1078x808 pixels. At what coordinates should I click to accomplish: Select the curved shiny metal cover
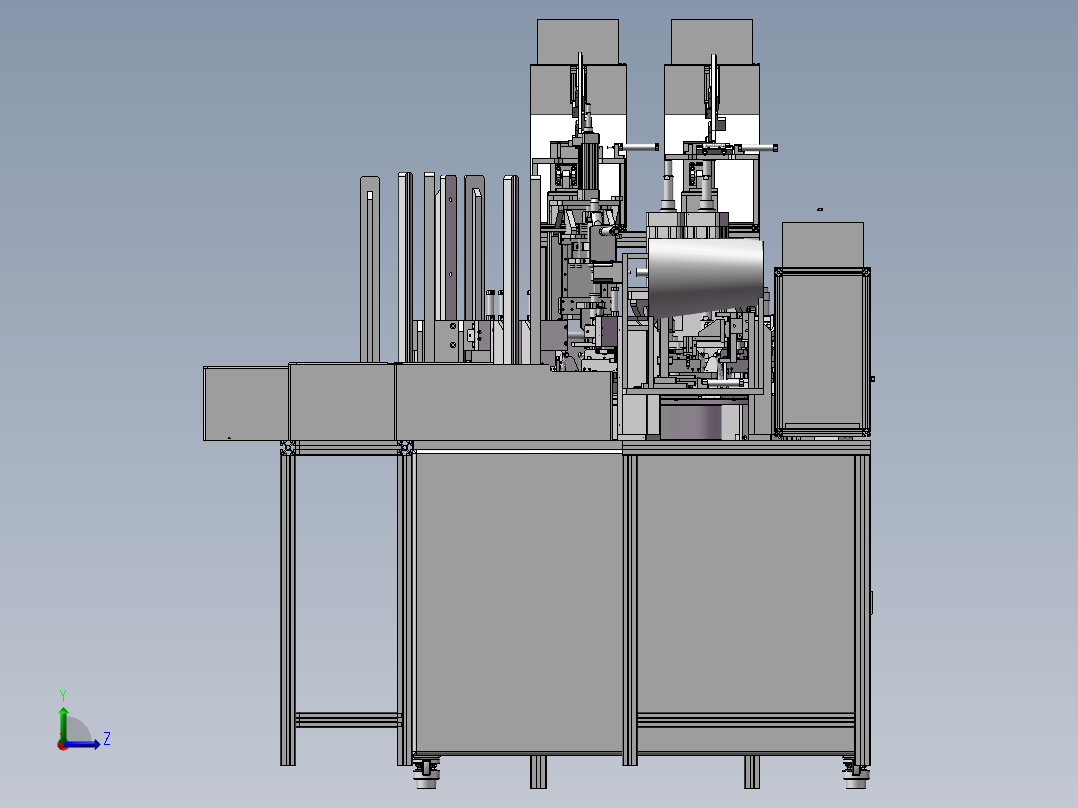(x=704, y=277)
